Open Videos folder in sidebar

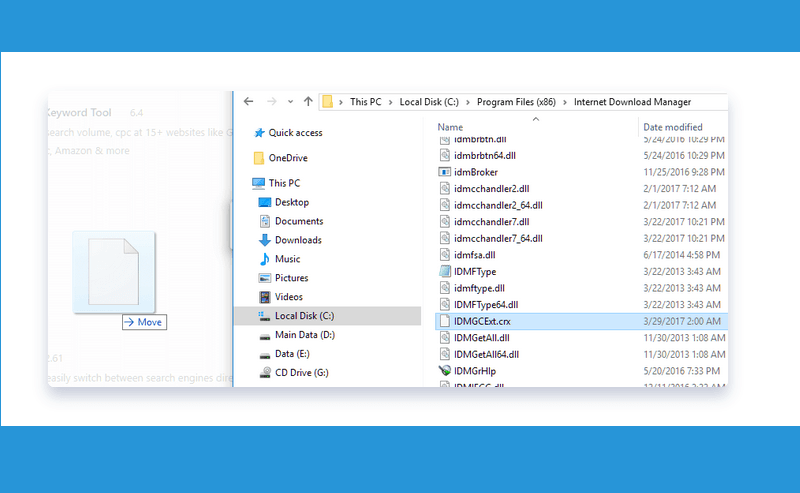point(289,297)
